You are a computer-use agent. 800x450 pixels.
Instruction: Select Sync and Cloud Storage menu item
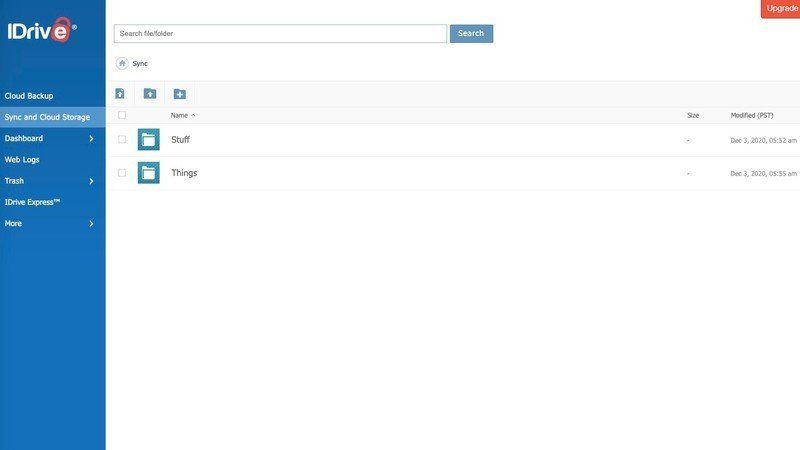53,117
